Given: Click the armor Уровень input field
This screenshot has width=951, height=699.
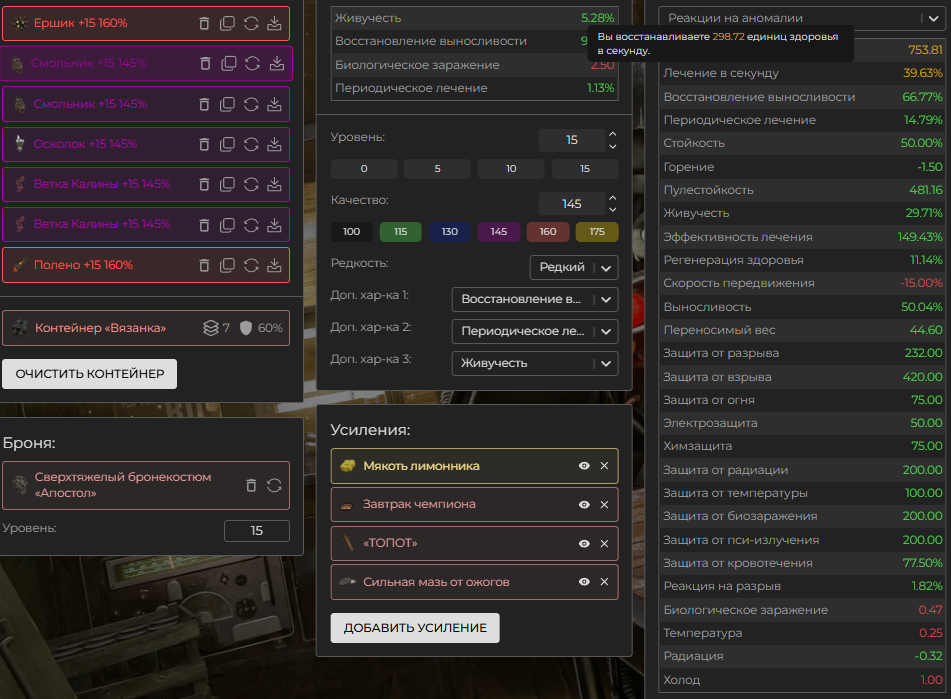Looking at the screenshot, I should click(x=256, y=531).
